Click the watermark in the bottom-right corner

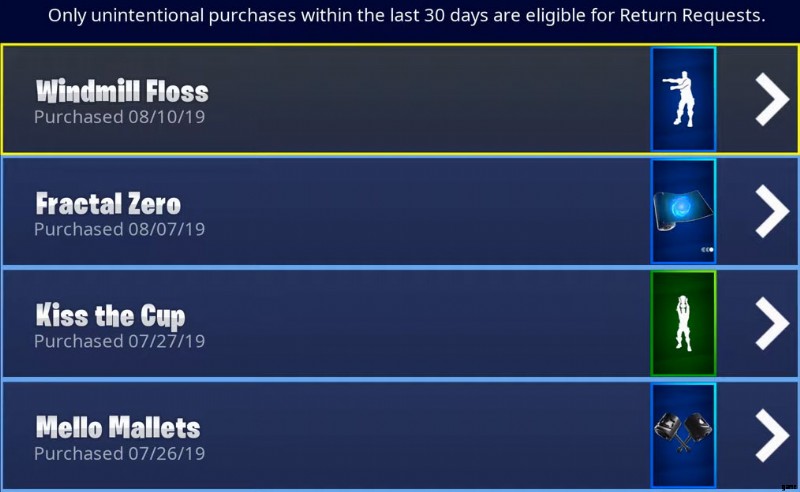pyautogui.click(x=788, y=481)
